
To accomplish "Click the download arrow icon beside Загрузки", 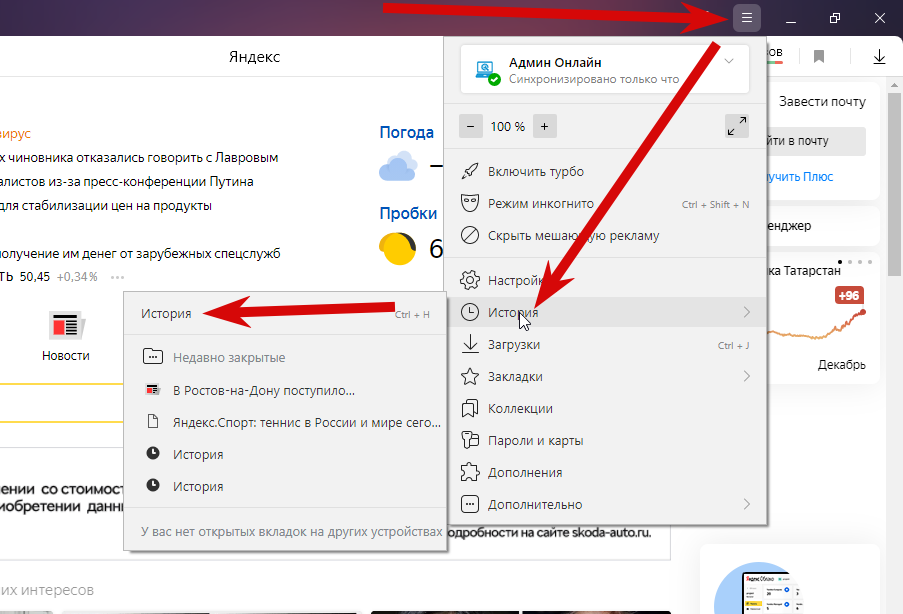I will (470, 344).
